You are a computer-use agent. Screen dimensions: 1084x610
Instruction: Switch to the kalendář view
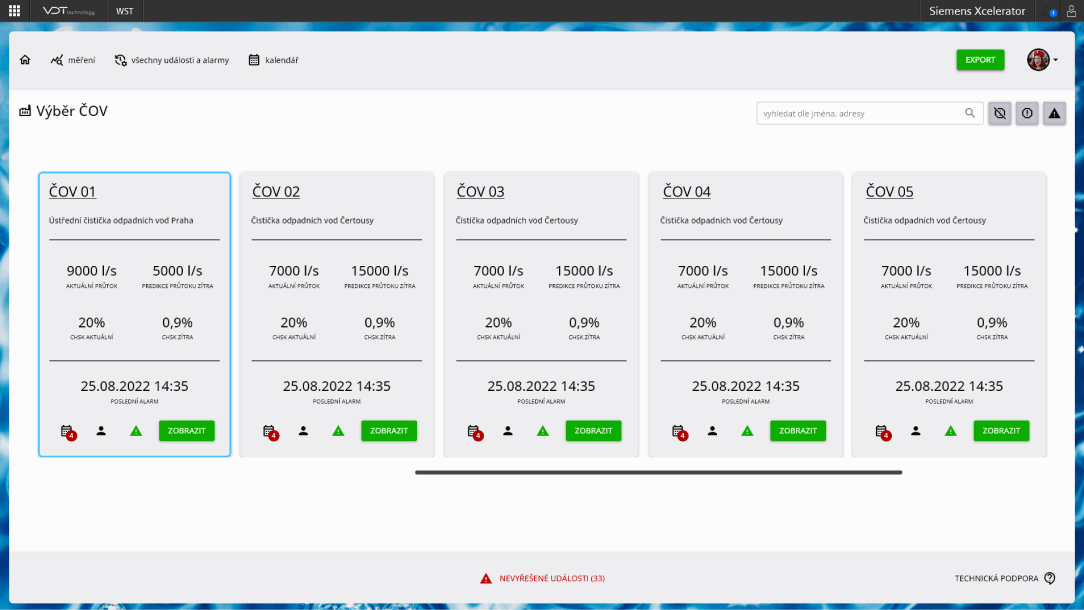coord(273,60)
